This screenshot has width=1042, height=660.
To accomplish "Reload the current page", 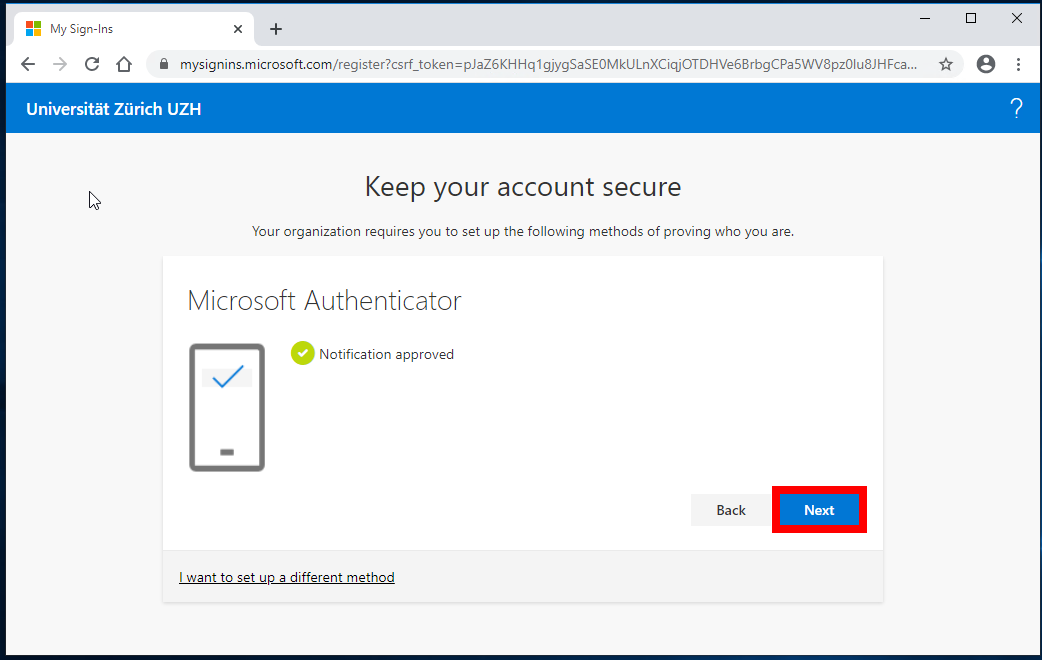I will click(92, 64).
